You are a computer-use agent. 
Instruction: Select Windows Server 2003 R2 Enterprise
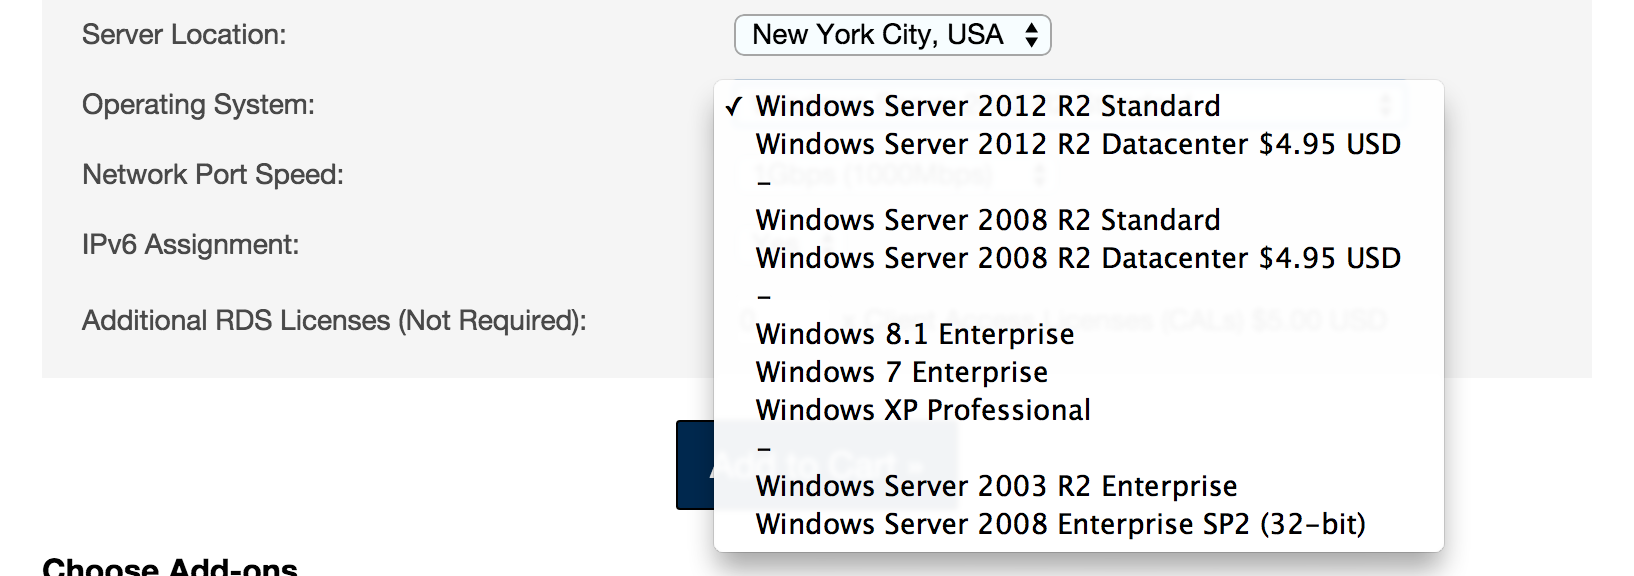[996, 486]
